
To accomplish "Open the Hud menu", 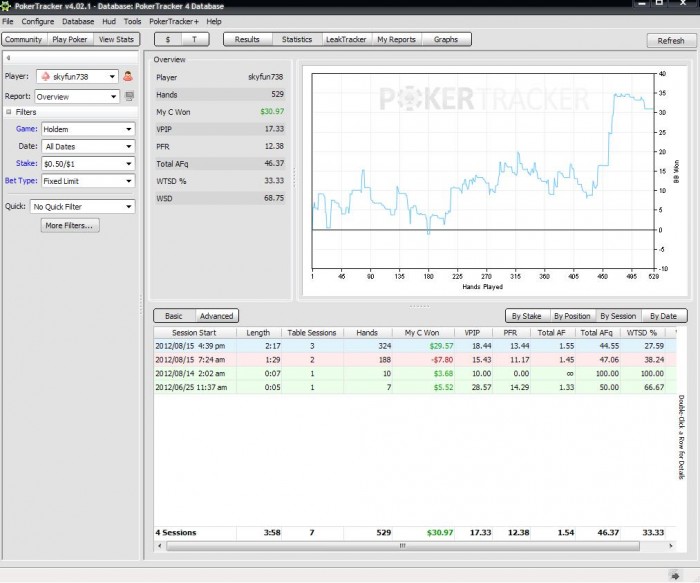I will click(109, 21).
